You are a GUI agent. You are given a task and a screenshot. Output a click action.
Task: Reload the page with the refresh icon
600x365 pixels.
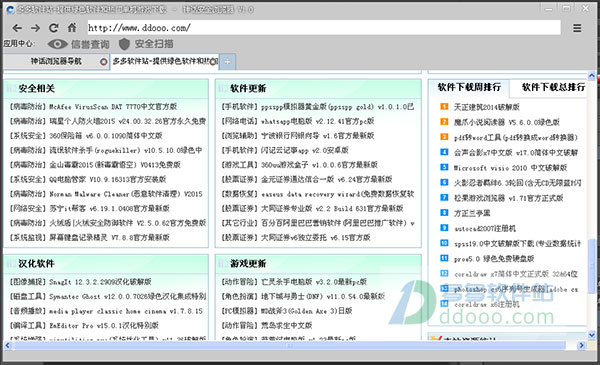(54, 28)
